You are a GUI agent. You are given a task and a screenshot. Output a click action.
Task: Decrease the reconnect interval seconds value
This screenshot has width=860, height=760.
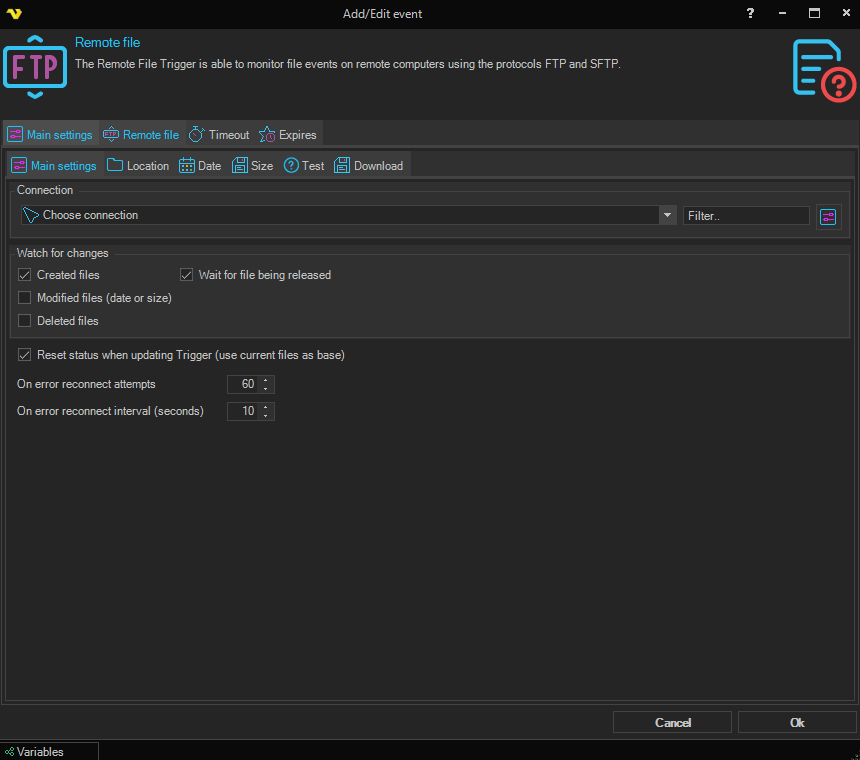pyautogui.click(x=265, y=415)
